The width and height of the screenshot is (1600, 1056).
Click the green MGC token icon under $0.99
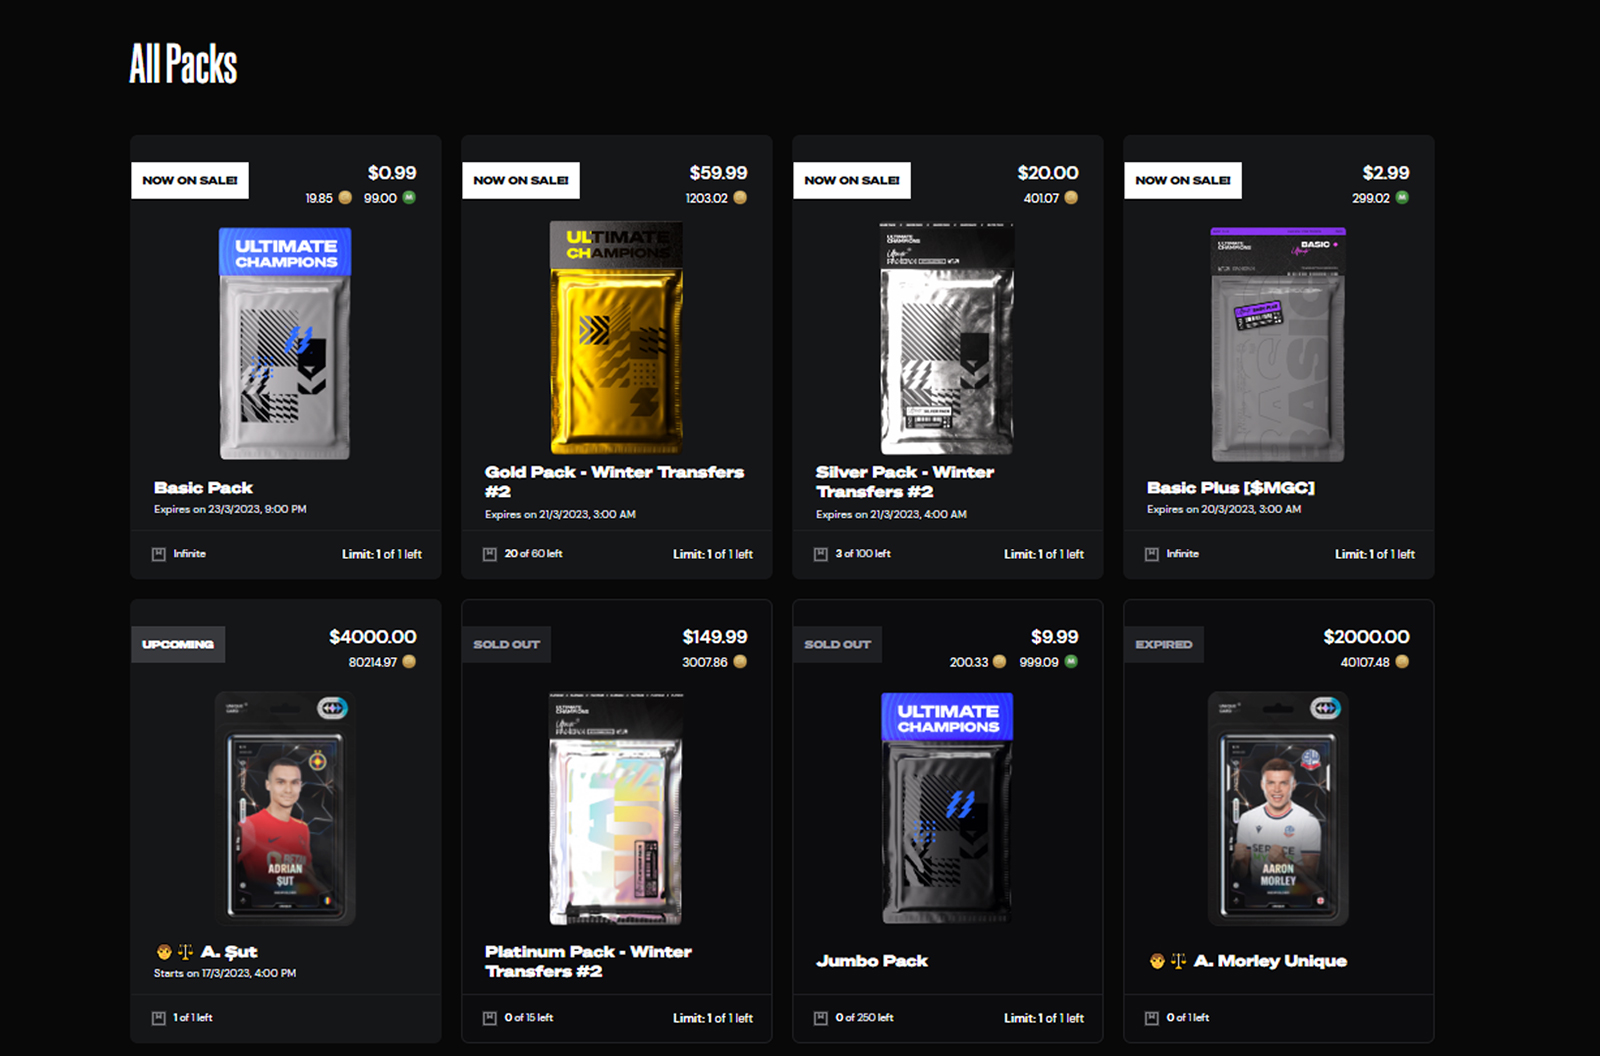pos(409,198)
